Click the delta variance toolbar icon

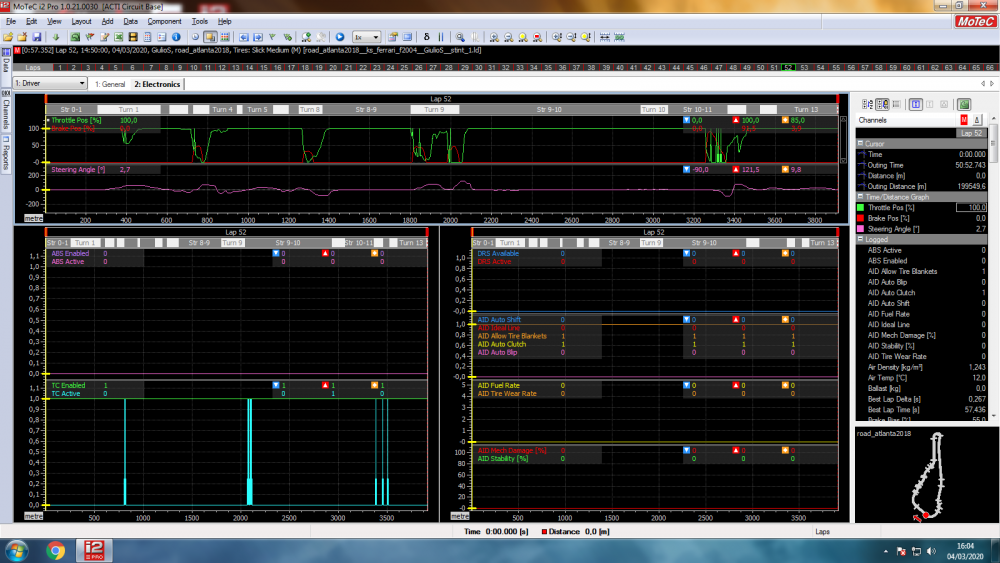427,37
